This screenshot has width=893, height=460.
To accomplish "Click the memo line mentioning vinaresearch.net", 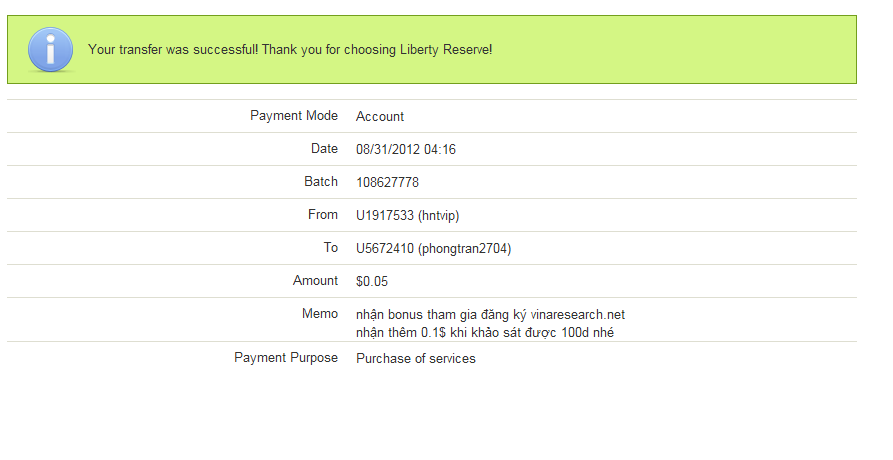I will (490, 315).
